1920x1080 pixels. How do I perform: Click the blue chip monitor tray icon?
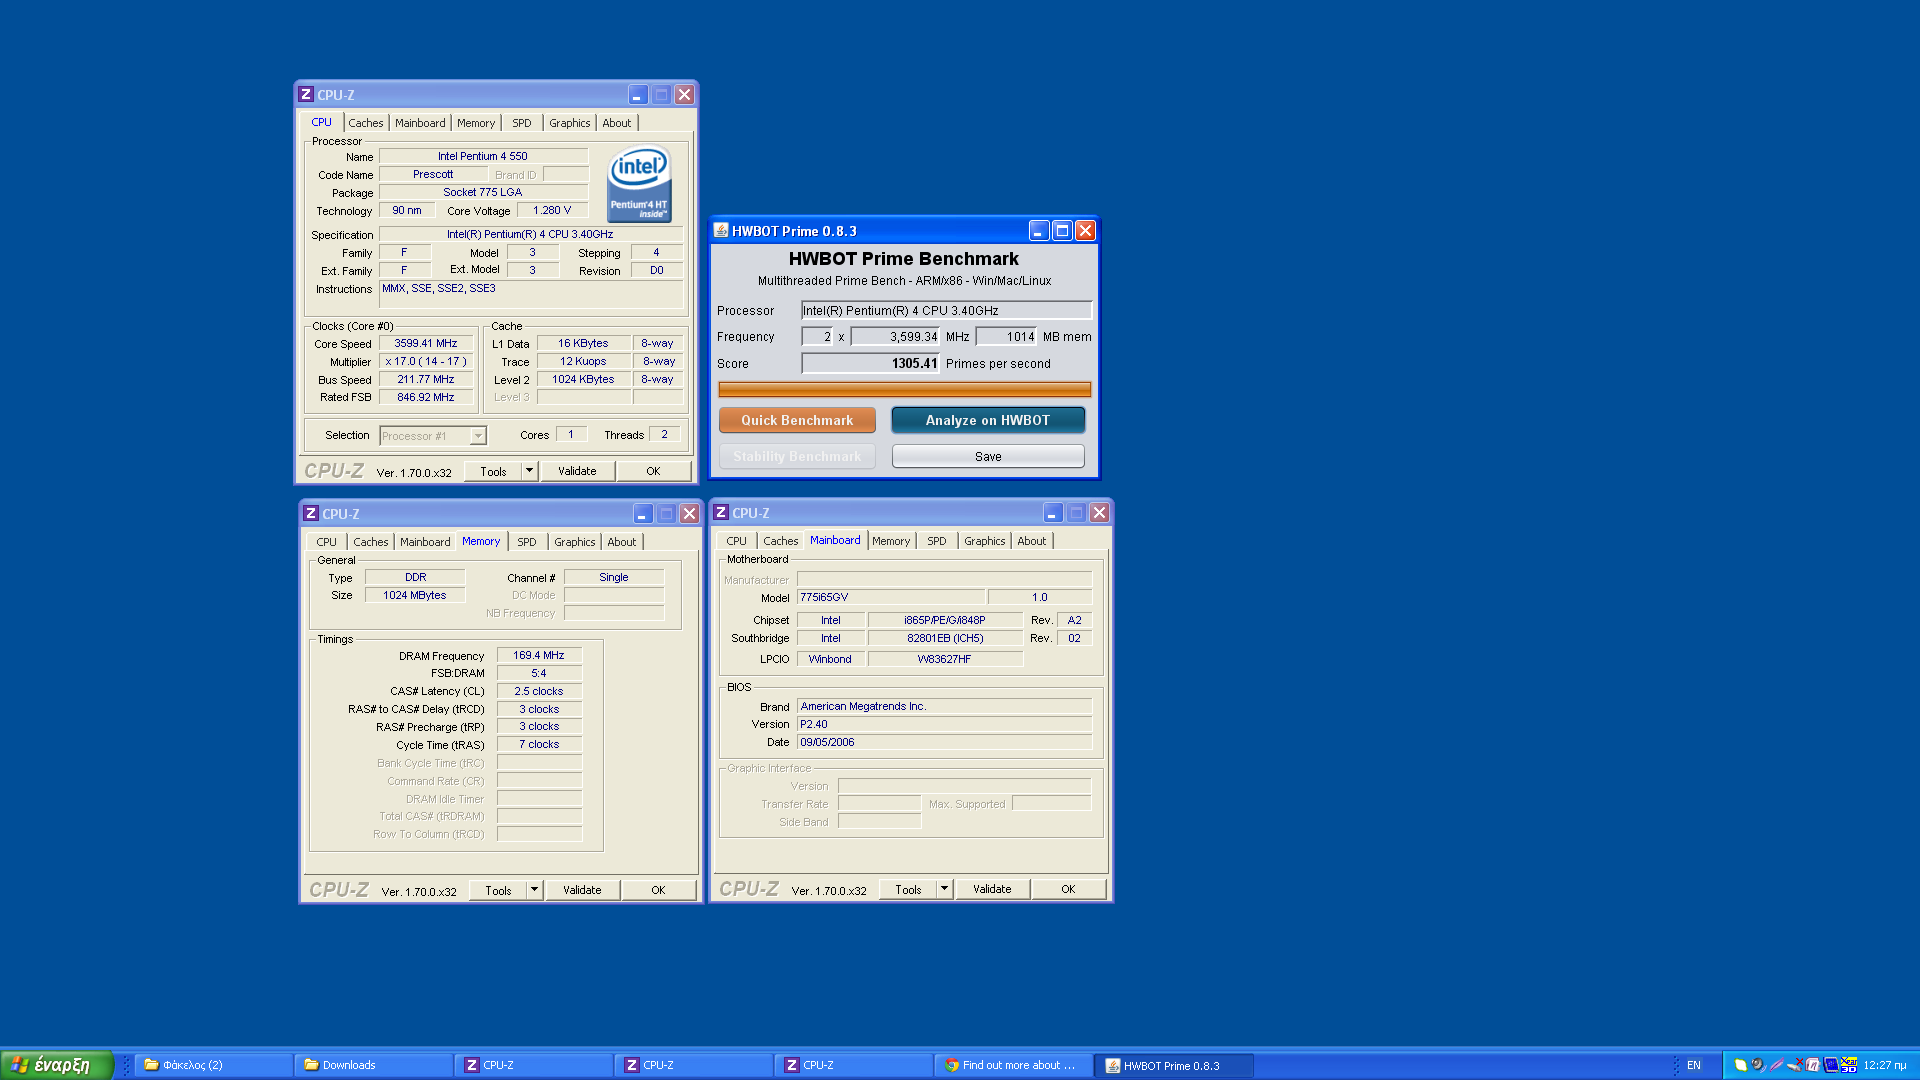pyautogui.click(x=1831, y=1066)
